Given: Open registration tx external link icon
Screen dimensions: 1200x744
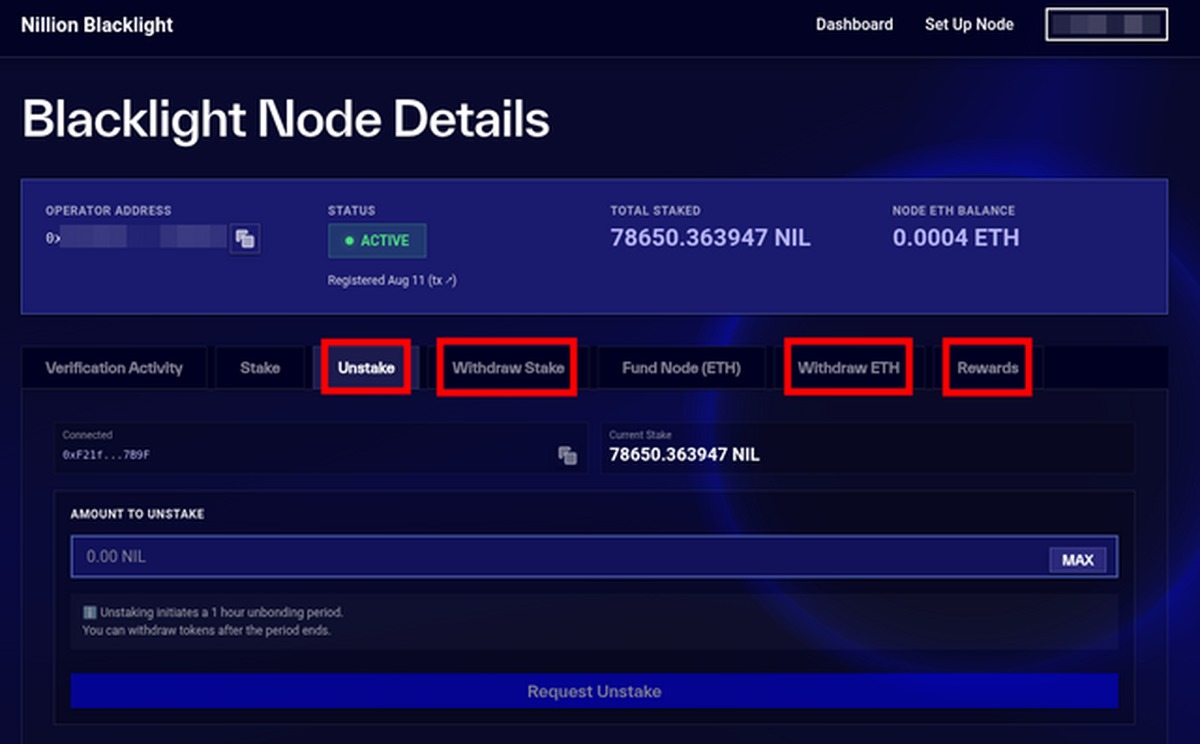Looking at the screenshot, I should coord(451,281).
